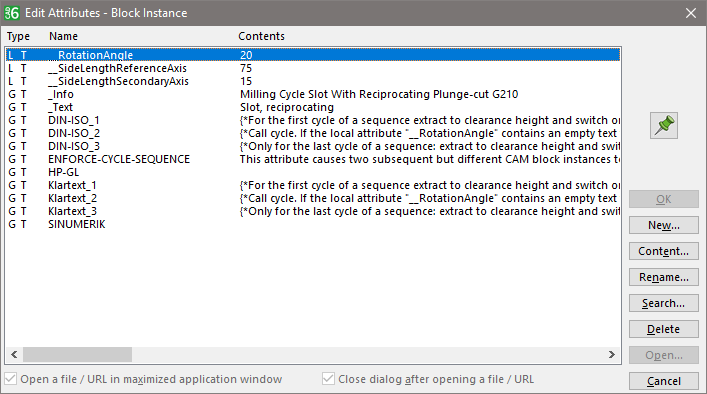Click the horizontal scrollbar thumb
Viewport: 707px width, 394px height.
78,354
